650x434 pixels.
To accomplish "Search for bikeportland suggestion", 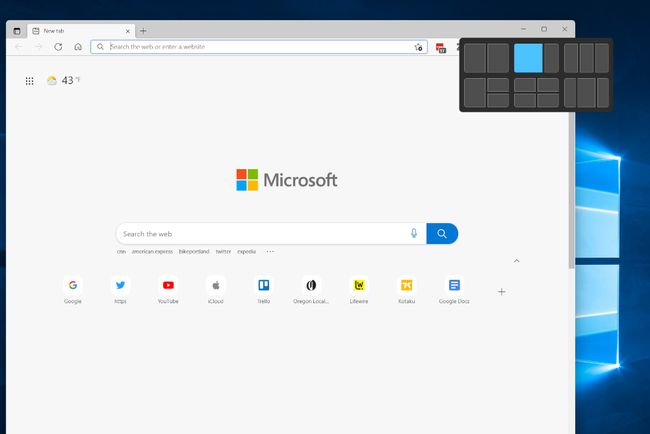I will coord(194,252).
